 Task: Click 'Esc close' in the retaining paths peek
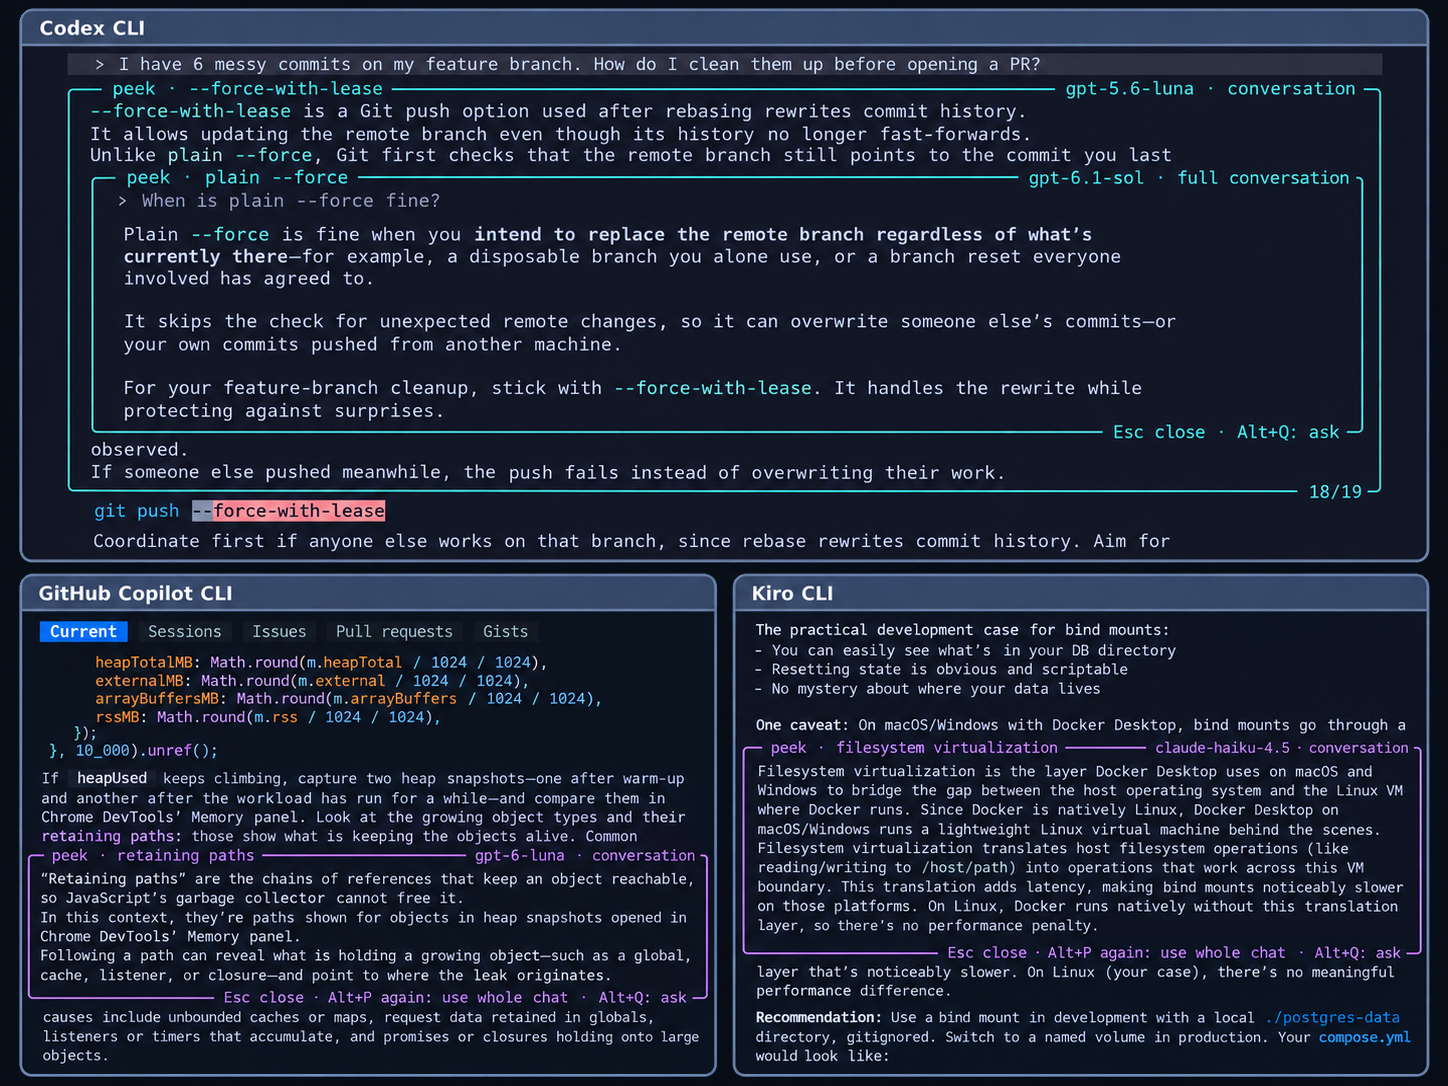[x=264, y=997]
